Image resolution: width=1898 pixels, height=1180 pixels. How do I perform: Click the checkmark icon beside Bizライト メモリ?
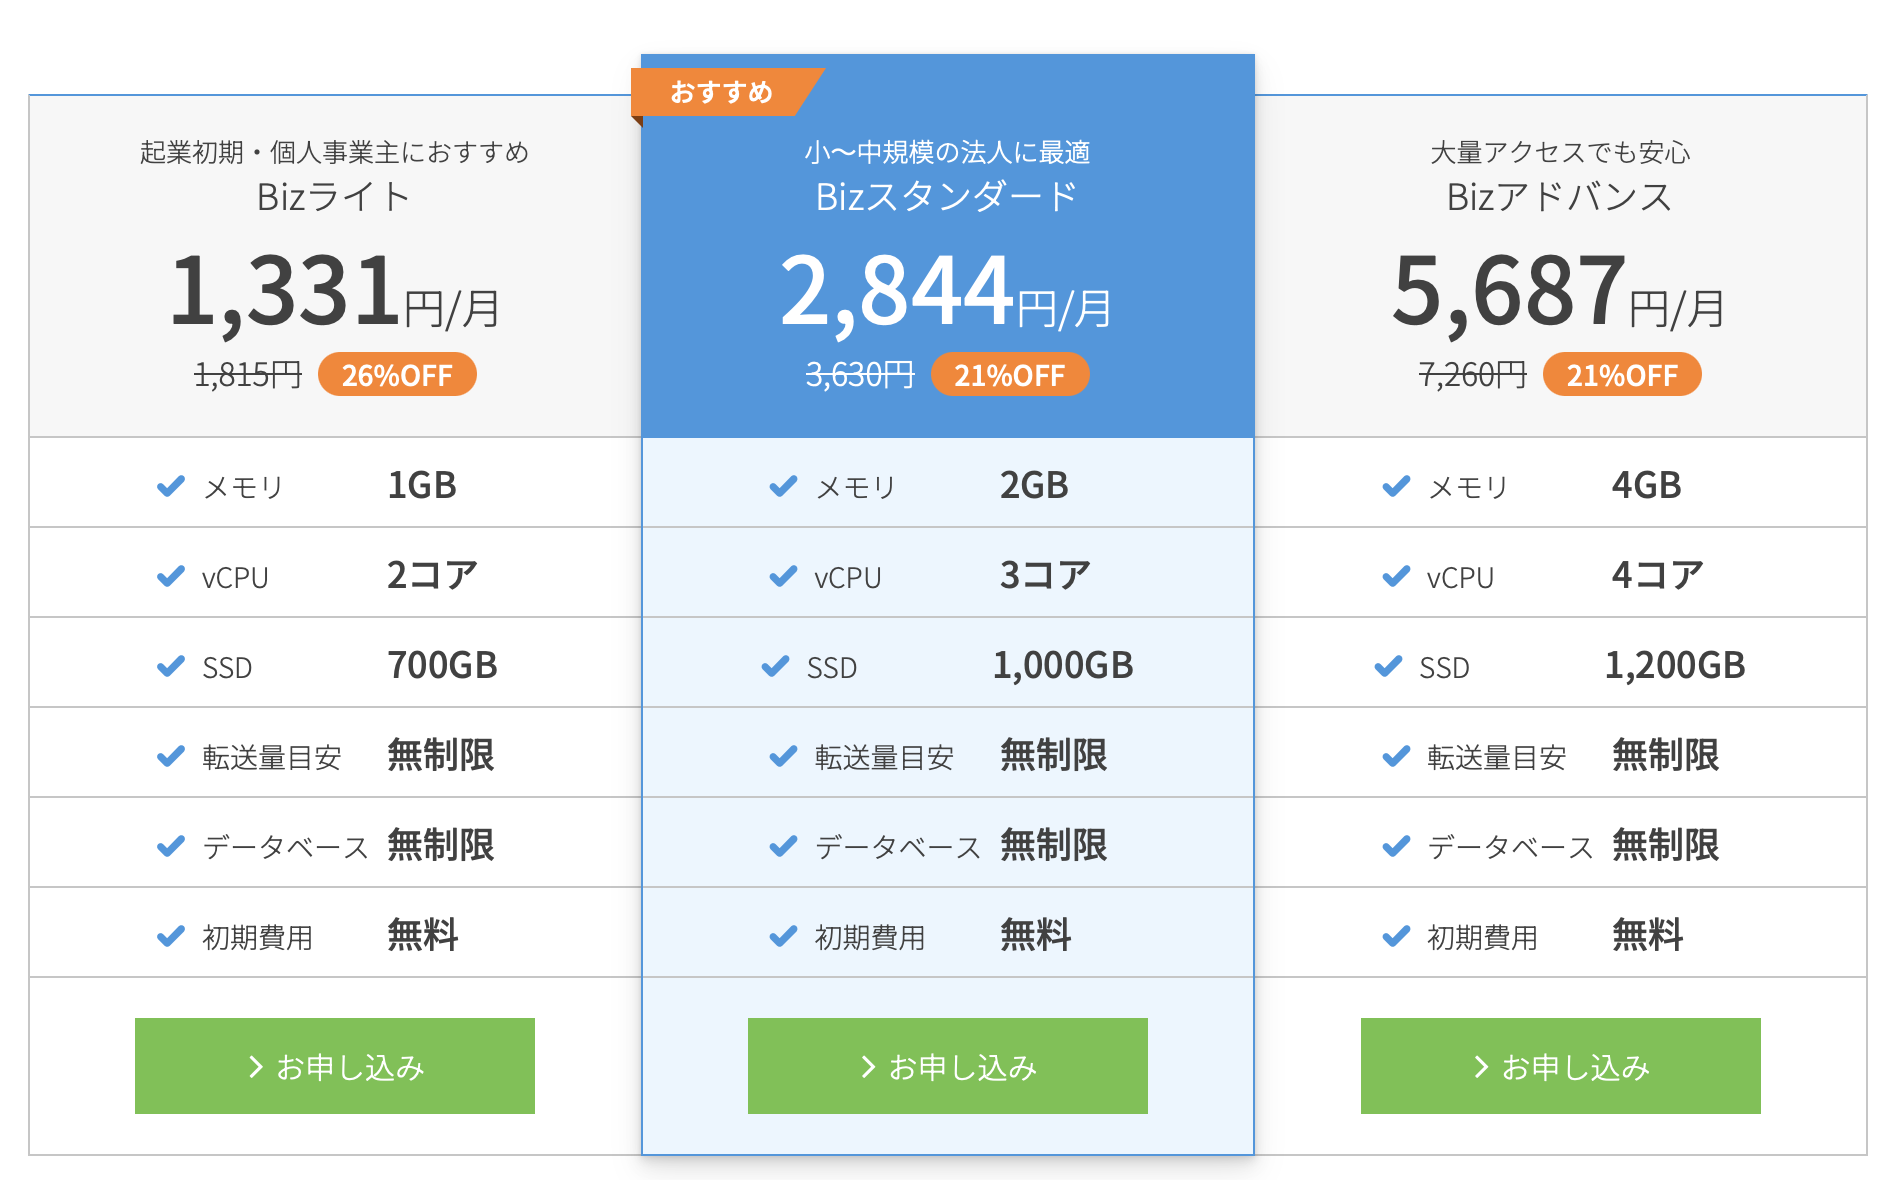point(171,486)
